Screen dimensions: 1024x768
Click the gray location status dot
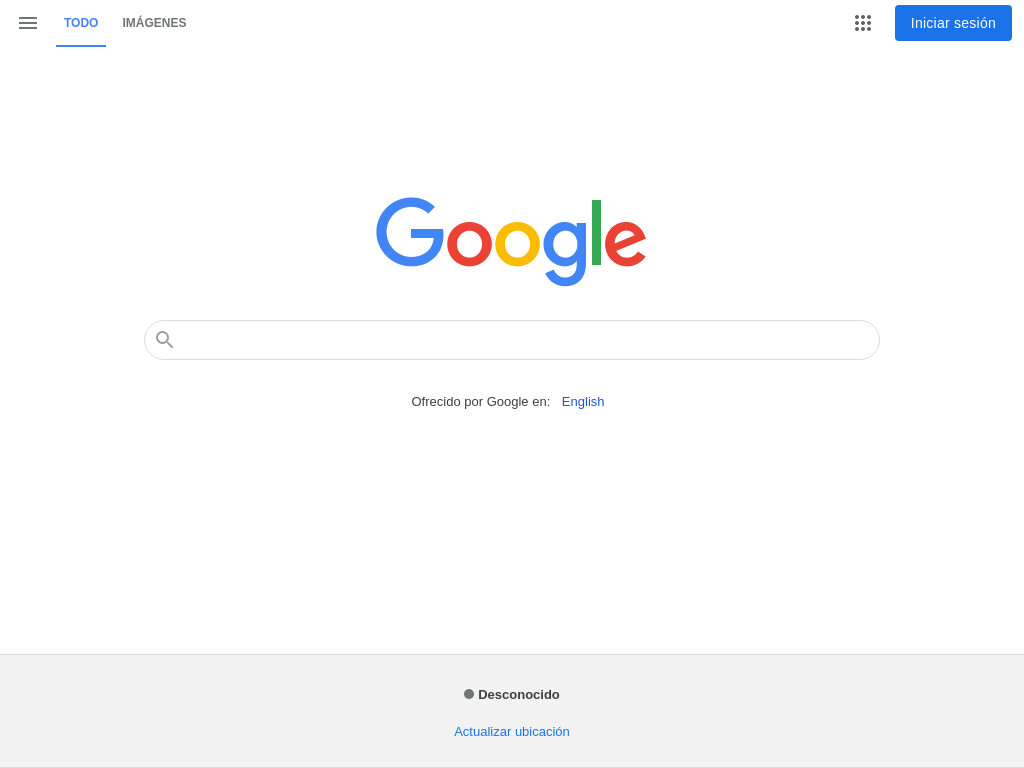coord(469,694)
